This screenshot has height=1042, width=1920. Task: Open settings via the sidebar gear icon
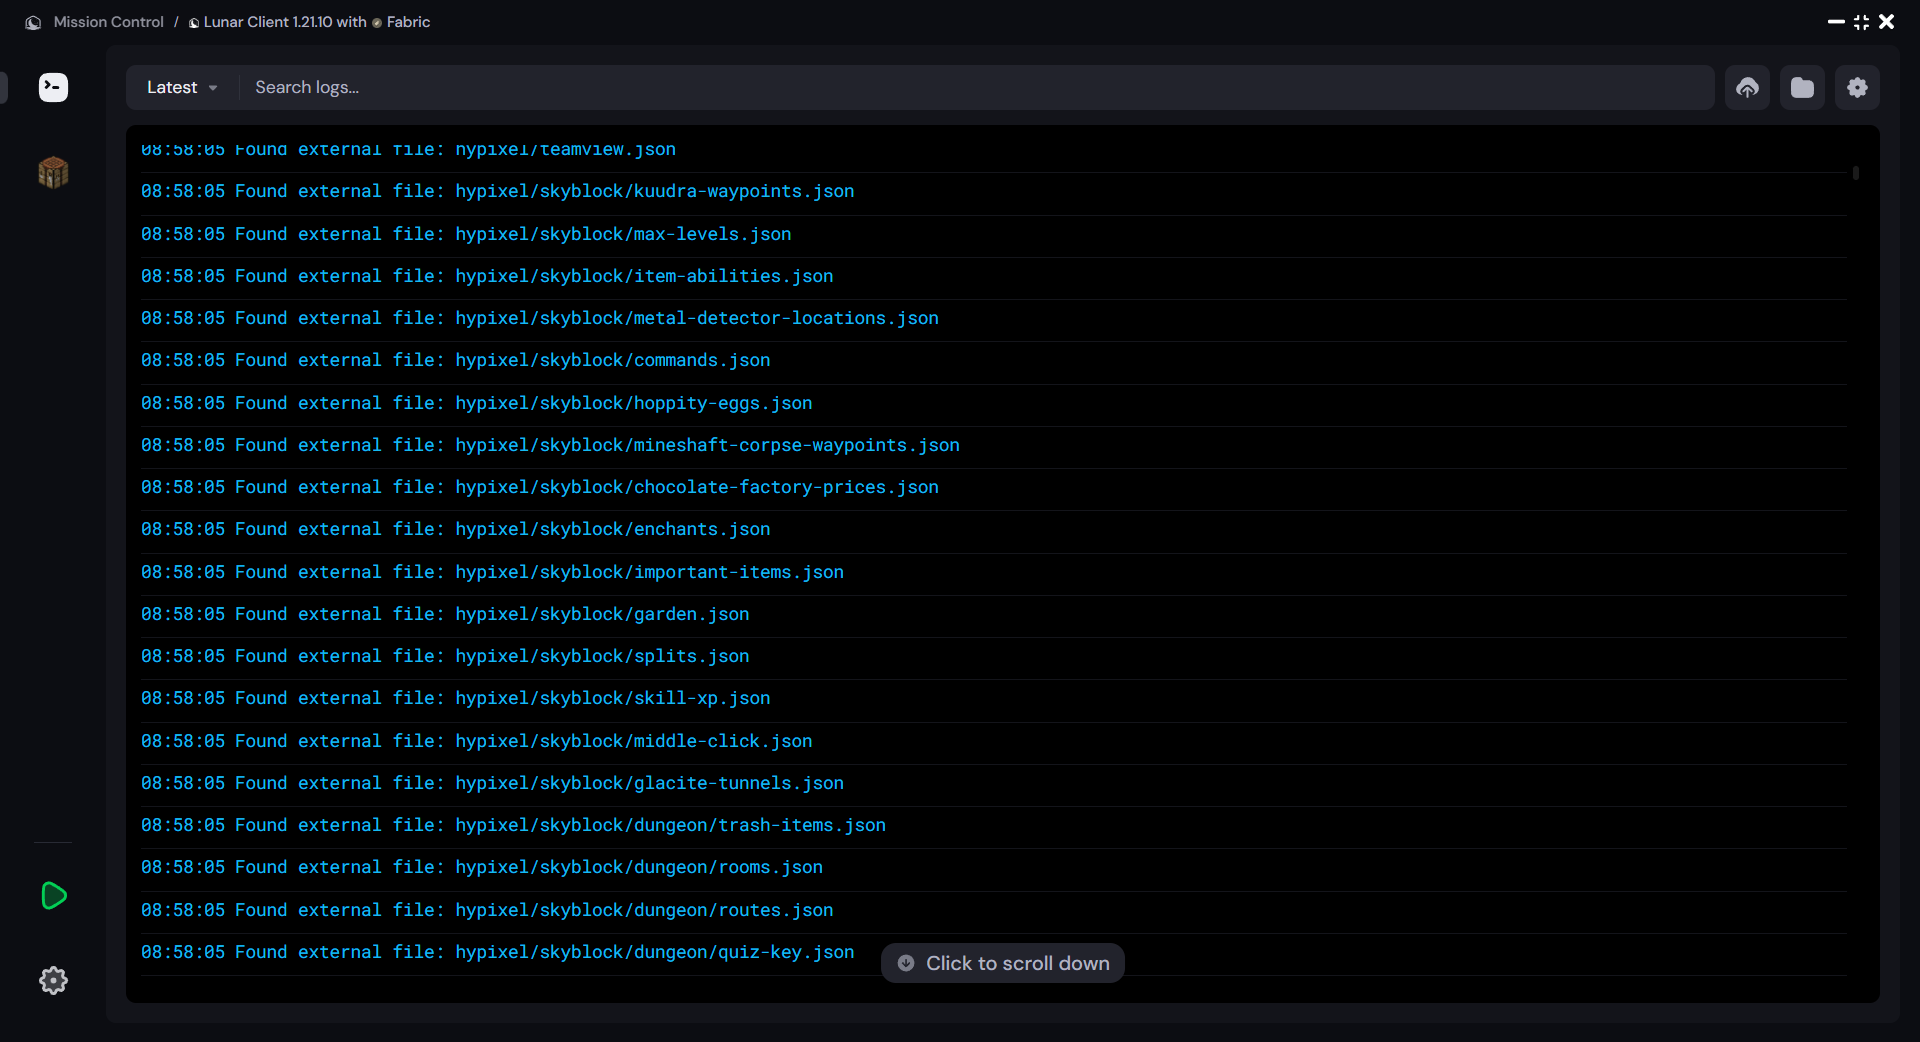point(52,980)
